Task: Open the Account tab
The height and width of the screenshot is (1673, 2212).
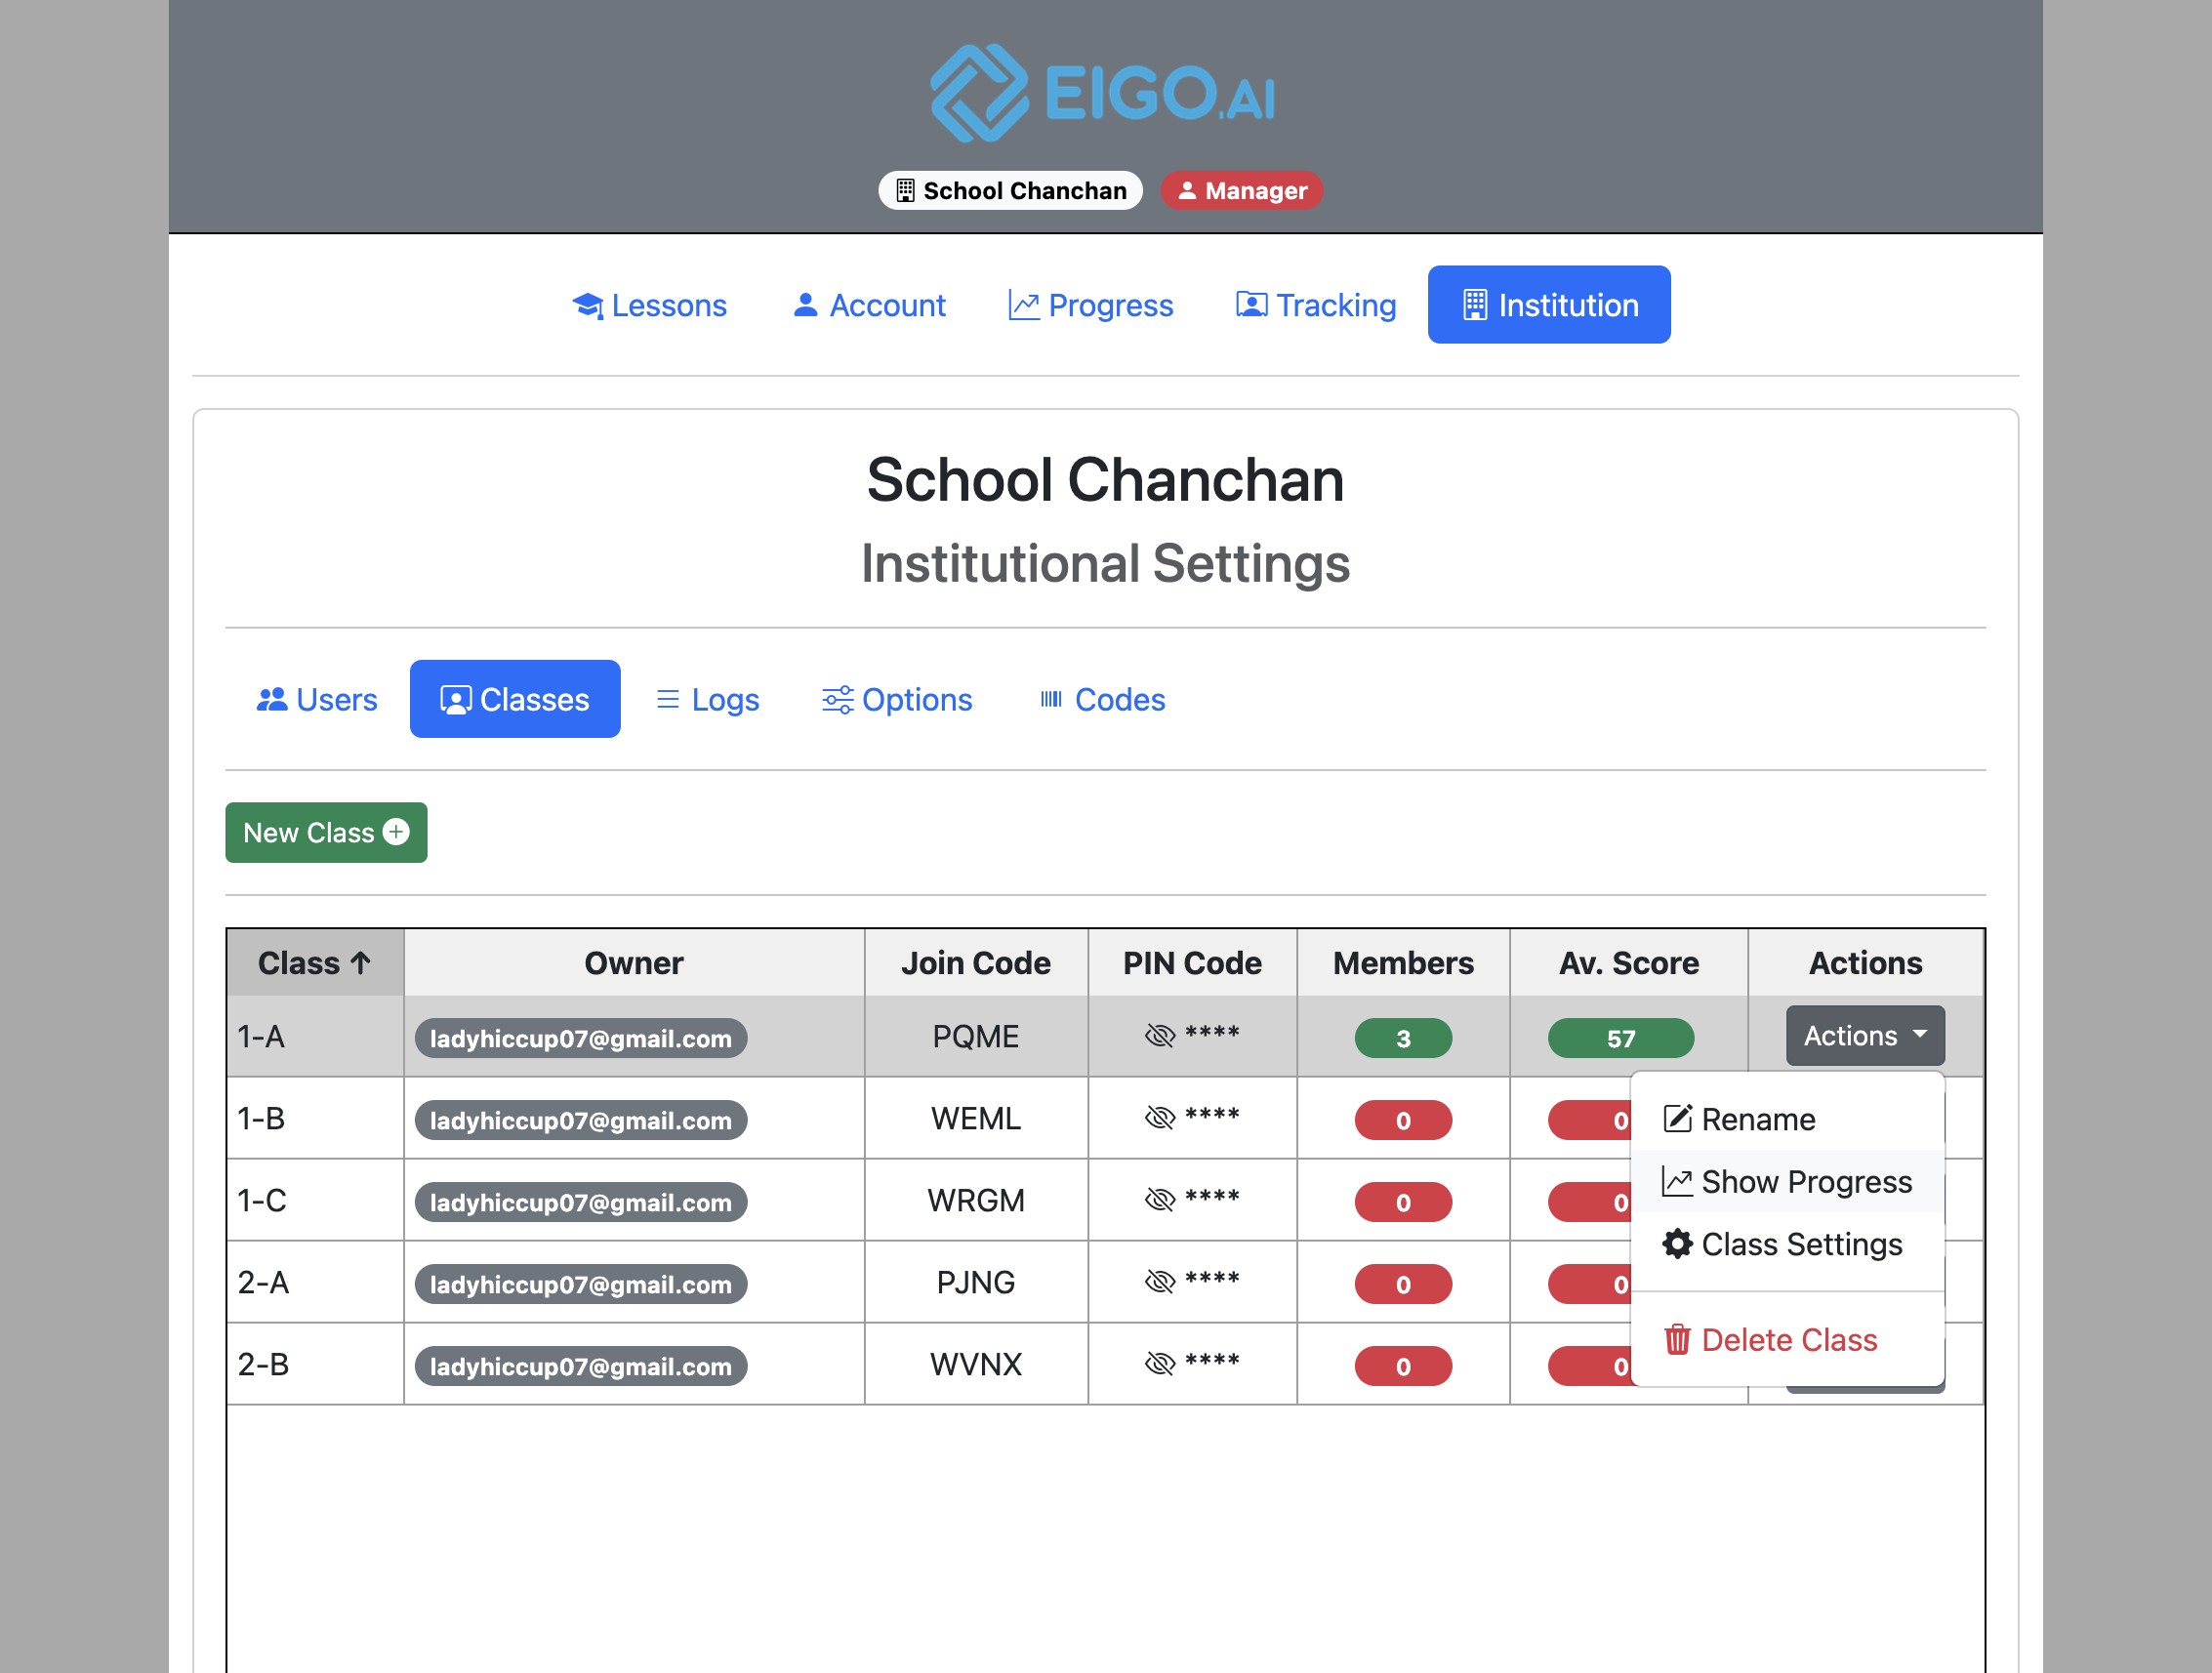Action: pos(868,305)
